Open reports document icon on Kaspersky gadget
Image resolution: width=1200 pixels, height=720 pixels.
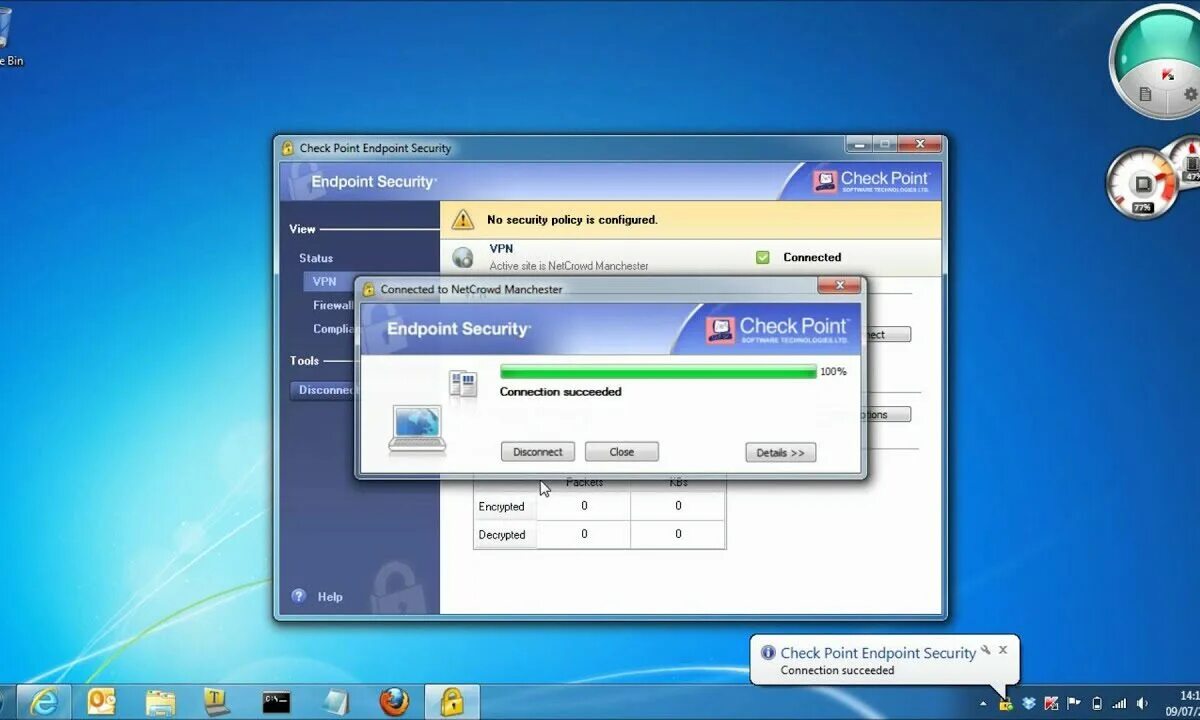click(x=1146, y=94)
